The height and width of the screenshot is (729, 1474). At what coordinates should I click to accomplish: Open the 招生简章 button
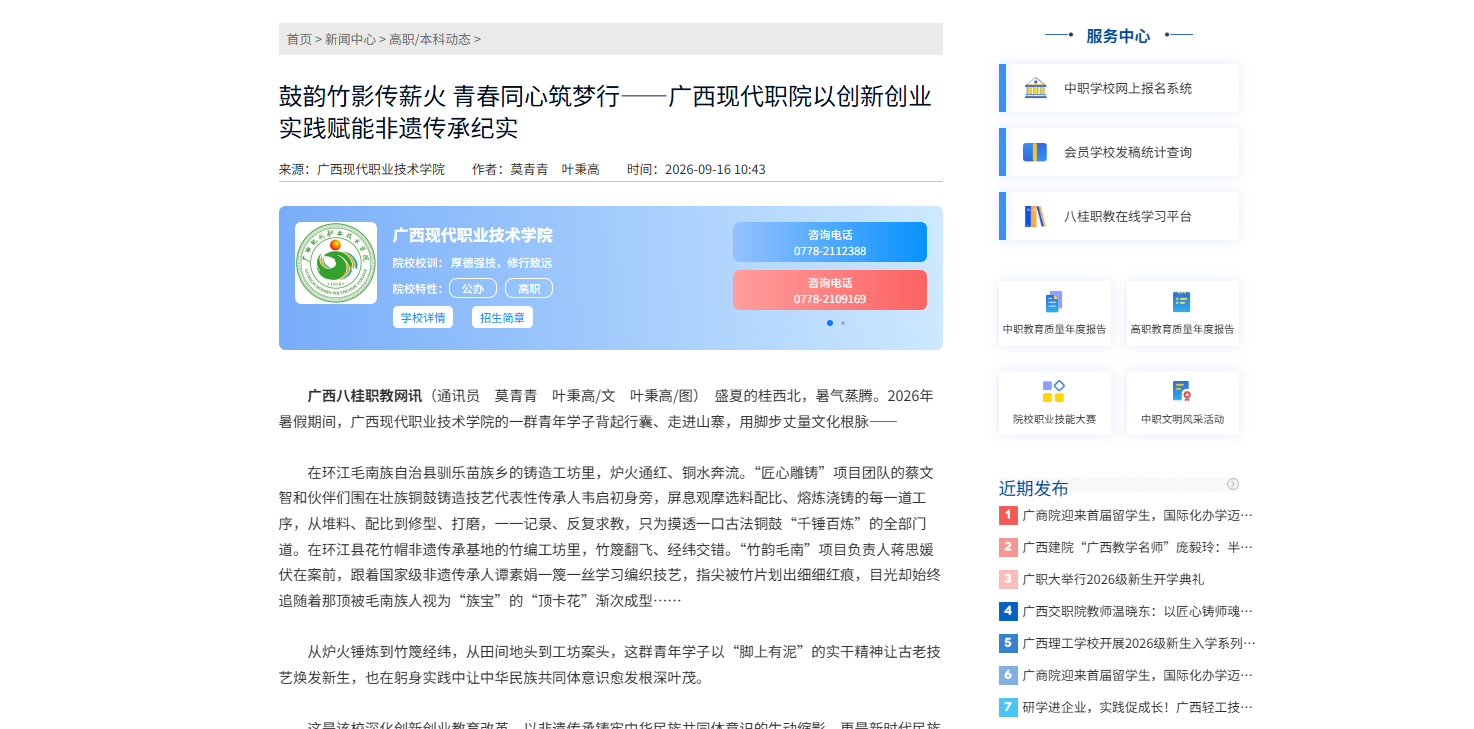[x=503, y=317]
